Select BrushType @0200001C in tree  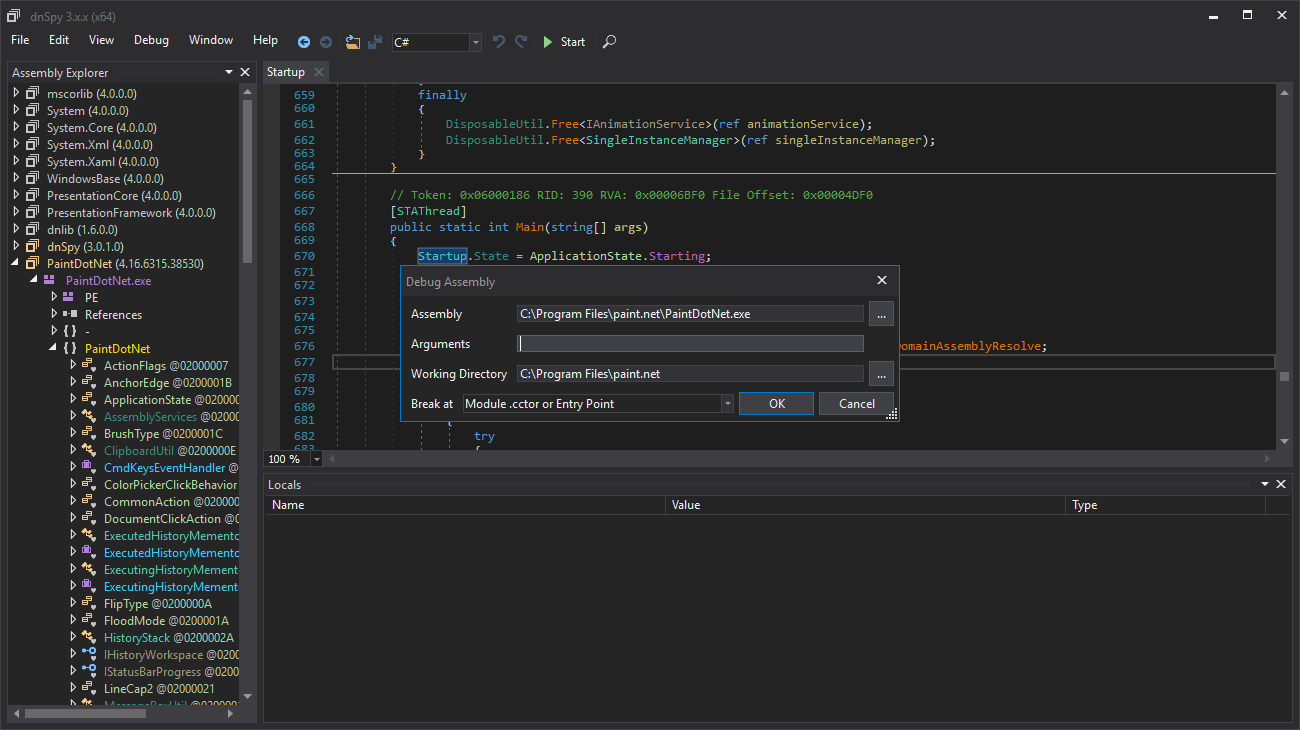163,434
